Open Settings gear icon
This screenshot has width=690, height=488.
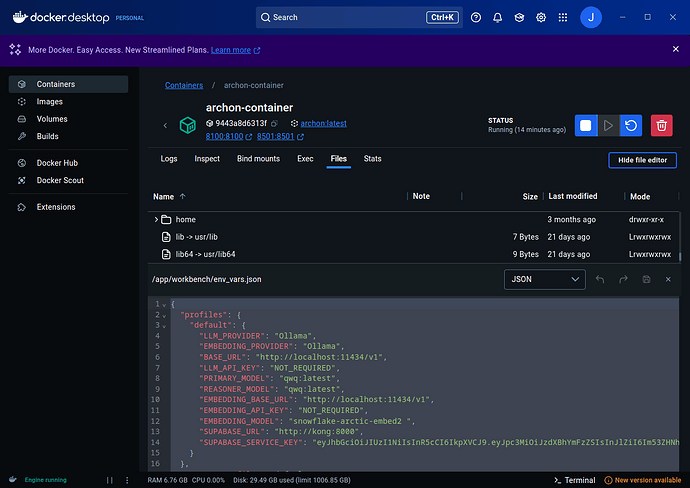click(x=541, y=18)
